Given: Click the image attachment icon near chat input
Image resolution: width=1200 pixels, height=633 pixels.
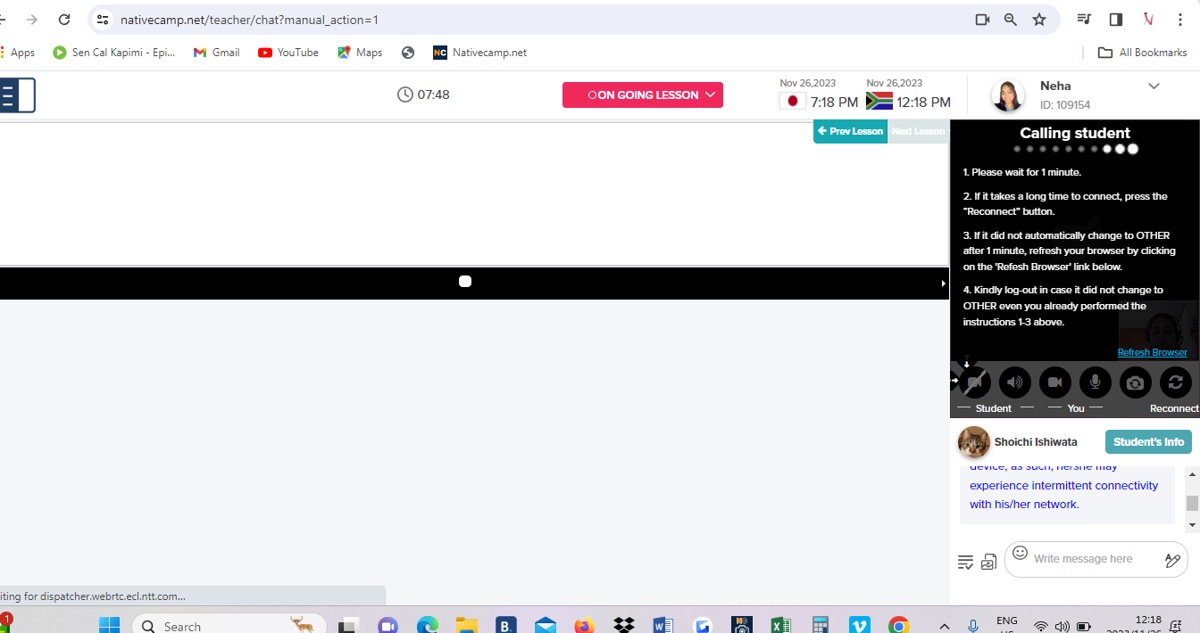Looking at the screenshot, I should 989,561.
